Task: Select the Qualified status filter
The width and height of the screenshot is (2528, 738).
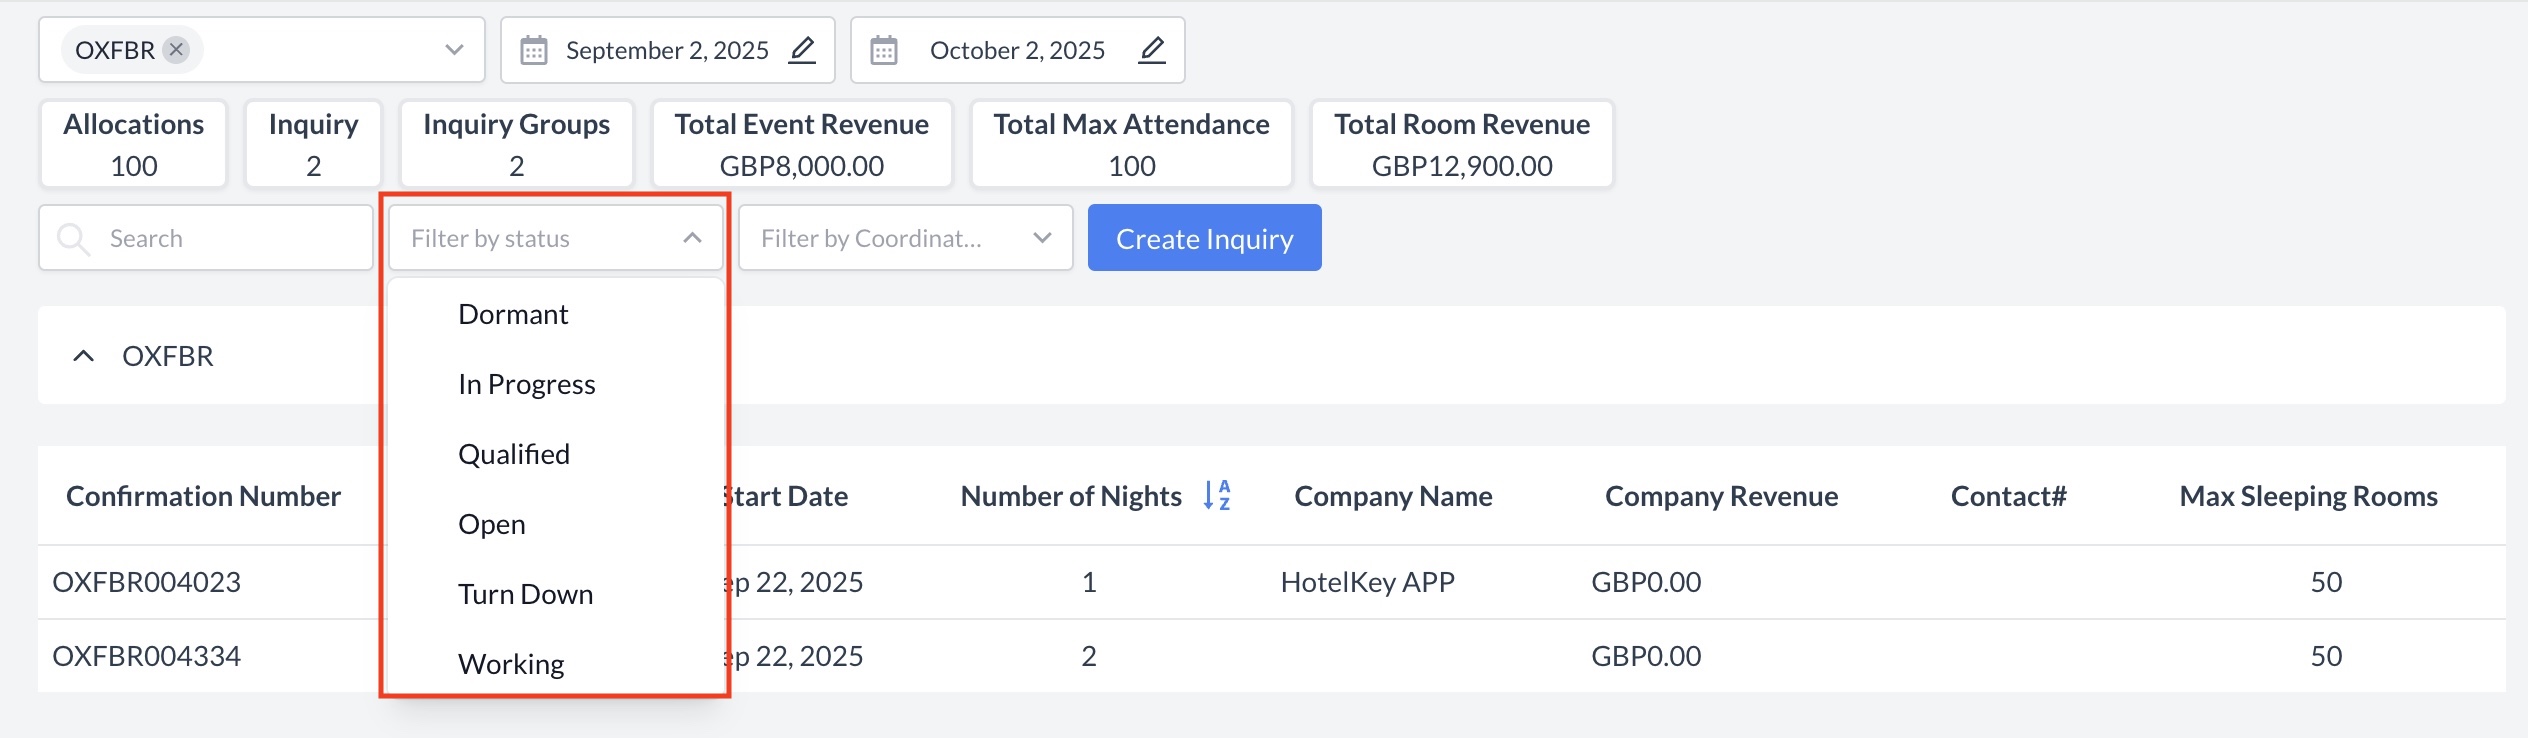Action: 513,454
